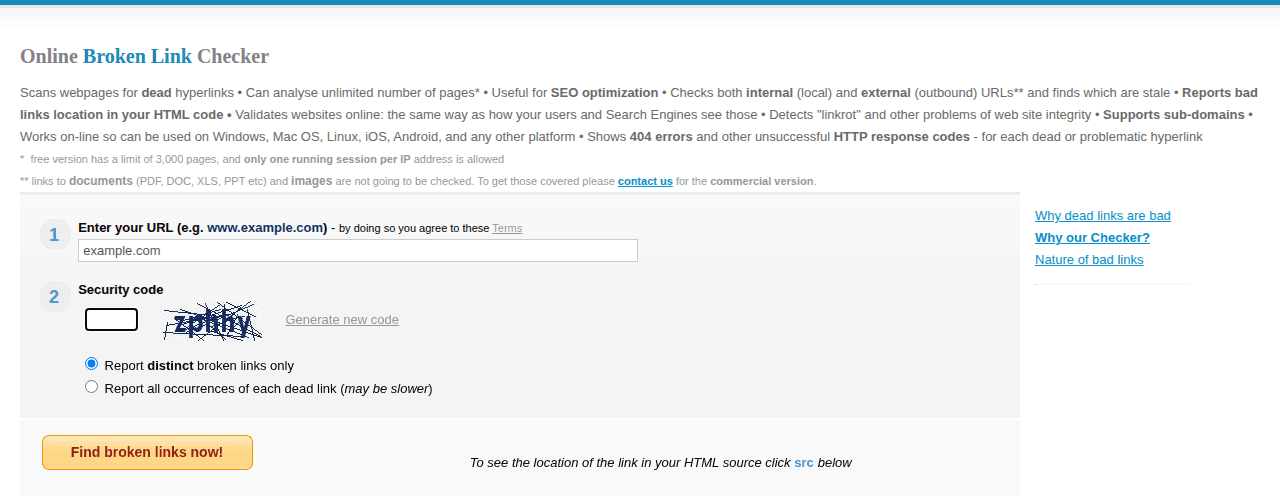Click the 'Security code' label

coord(121,290)
